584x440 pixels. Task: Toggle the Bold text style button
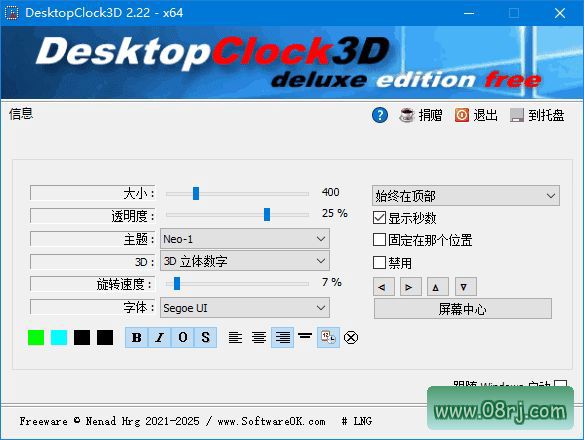[137, 338]
